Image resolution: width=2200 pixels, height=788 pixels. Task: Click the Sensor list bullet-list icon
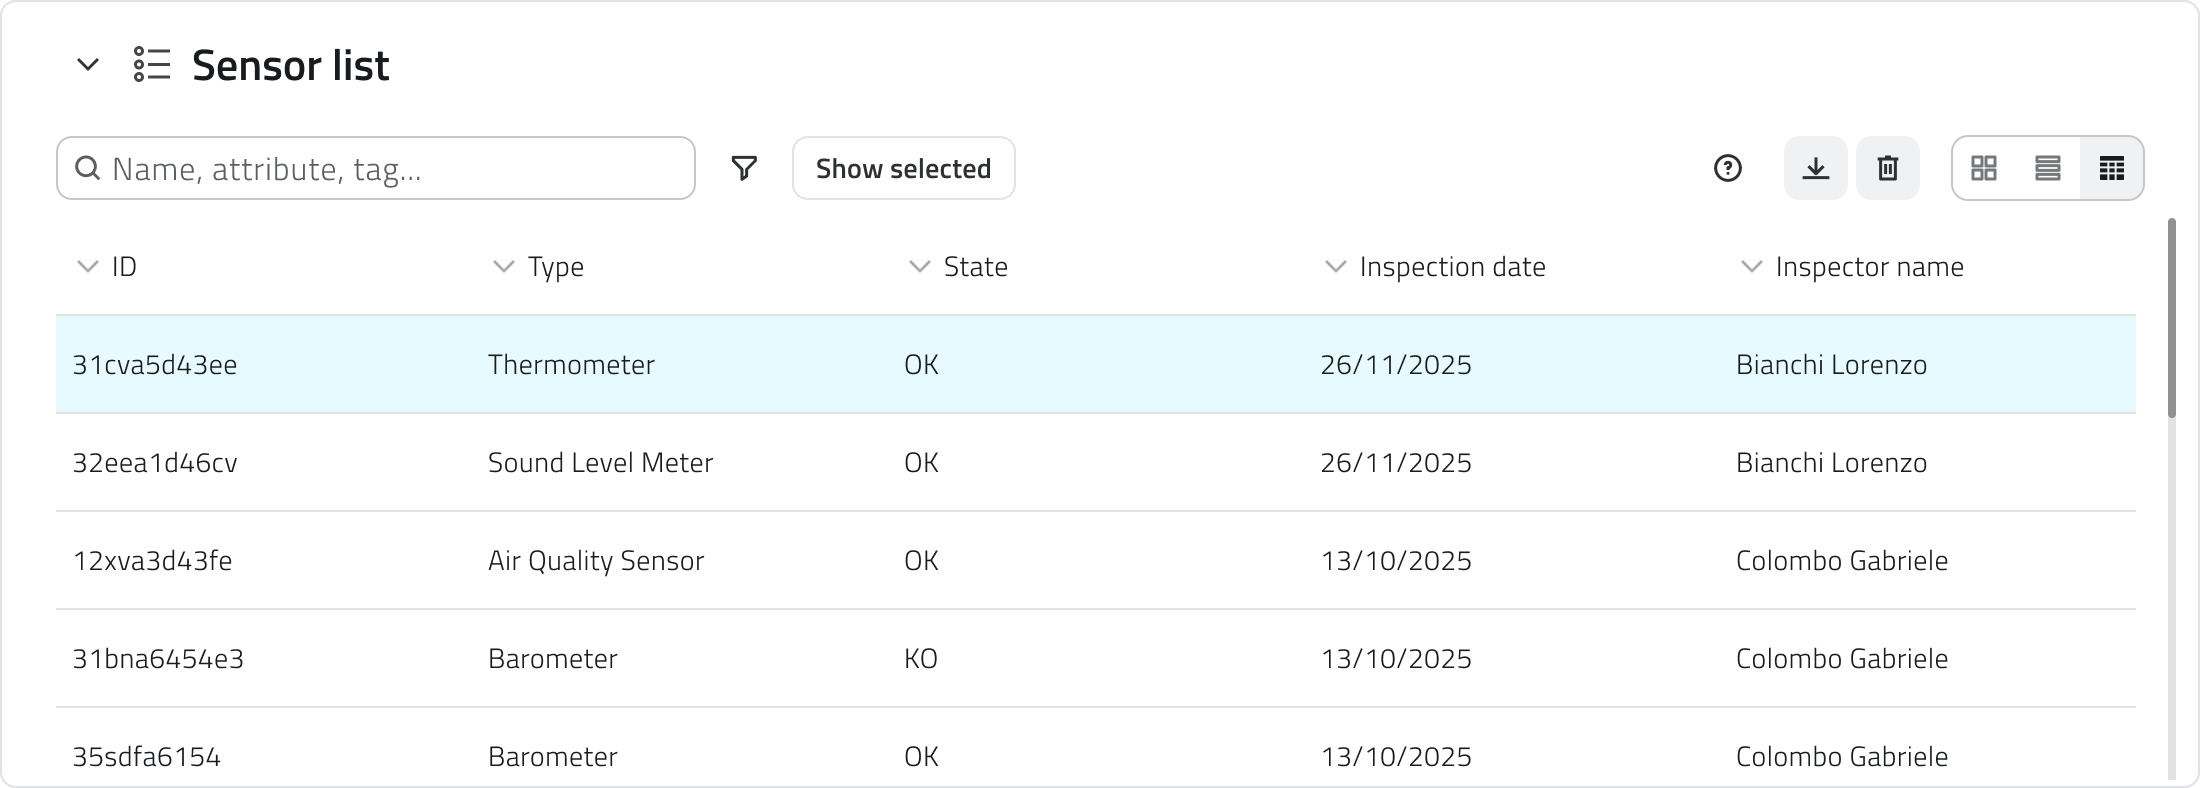[152, 65]
